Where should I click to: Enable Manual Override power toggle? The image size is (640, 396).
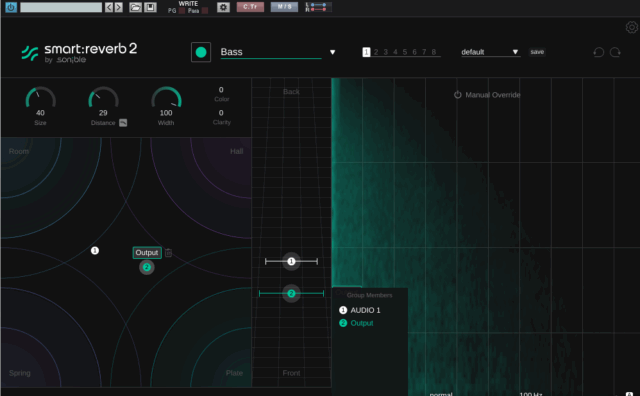pos(458,95)
